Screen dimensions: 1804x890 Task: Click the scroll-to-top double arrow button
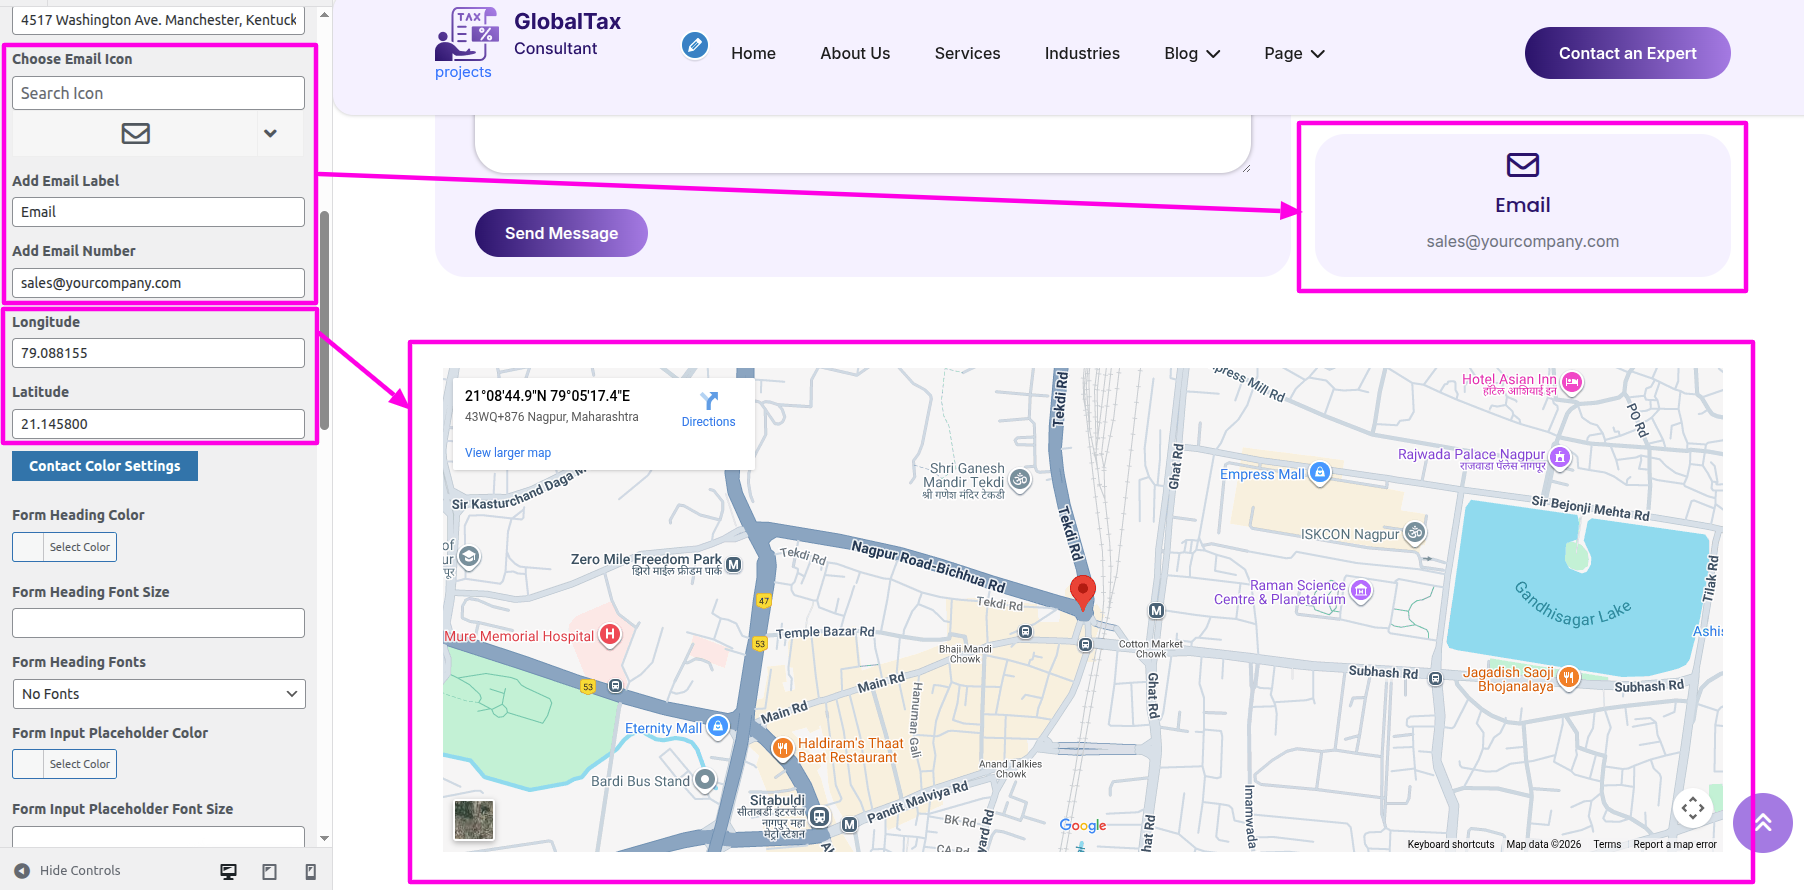tap(1762, 822)
